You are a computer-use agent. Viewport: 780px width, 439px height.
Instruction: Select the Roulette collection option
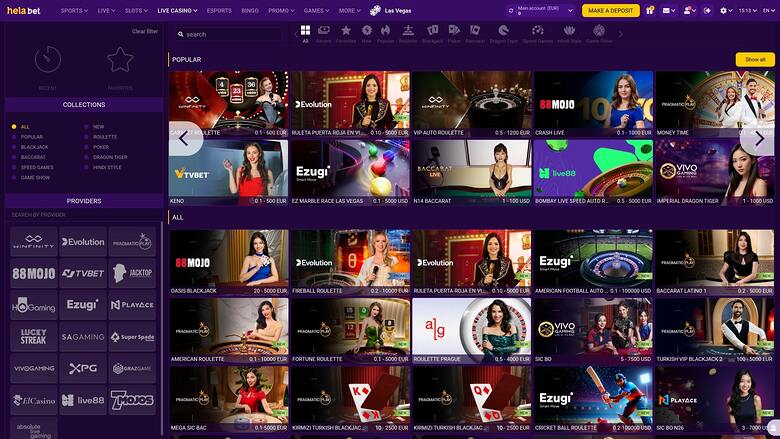click(101, 137)
